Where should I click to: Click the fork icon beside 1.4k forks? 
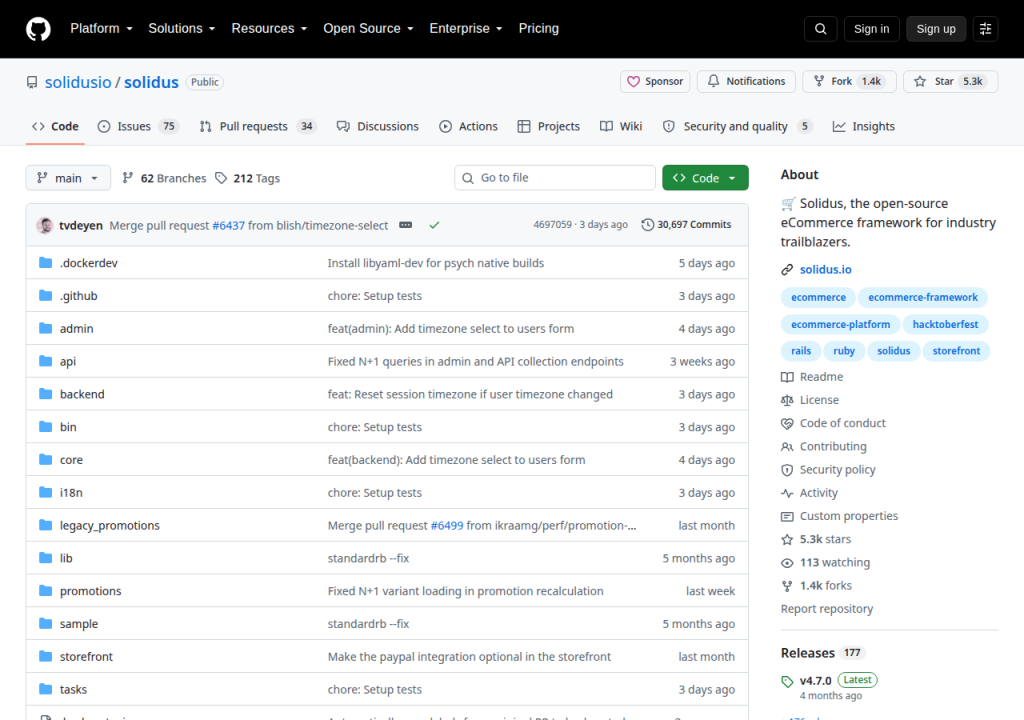tap(787, 585)
